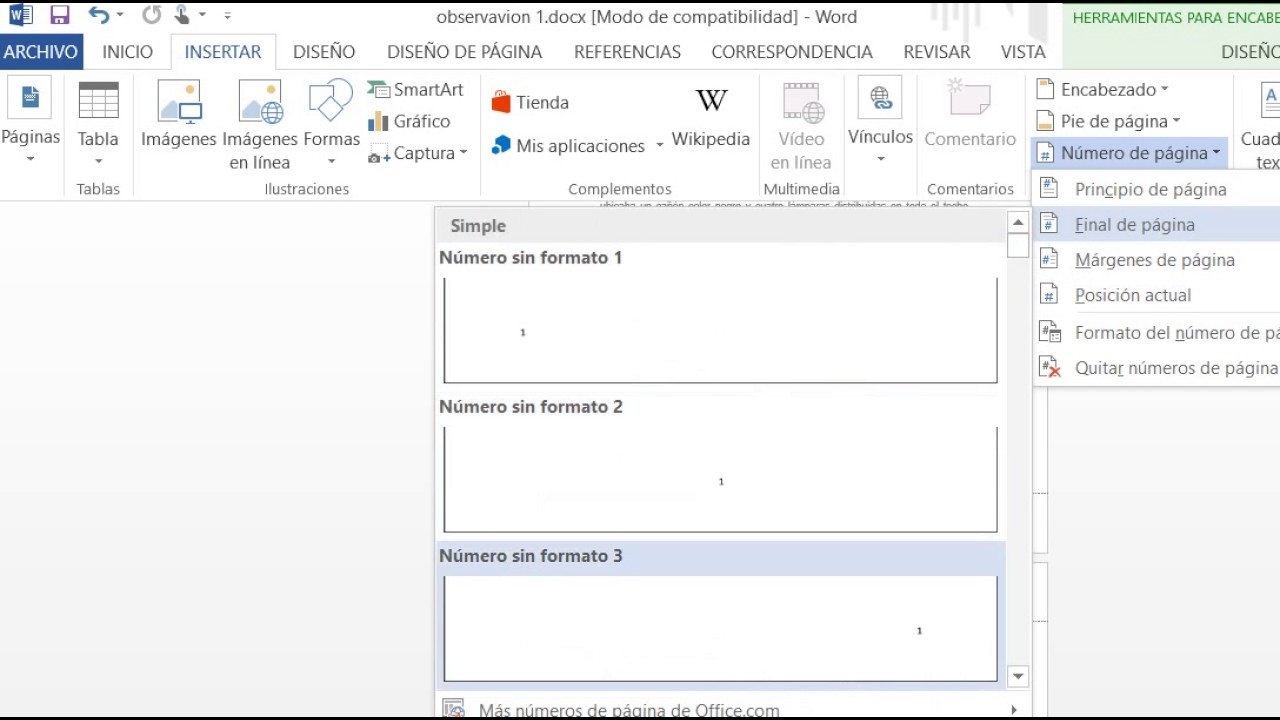The height and width of the screenshot is (720, 1280).
Task: Select Quitar números de página
Action: 1157,368
